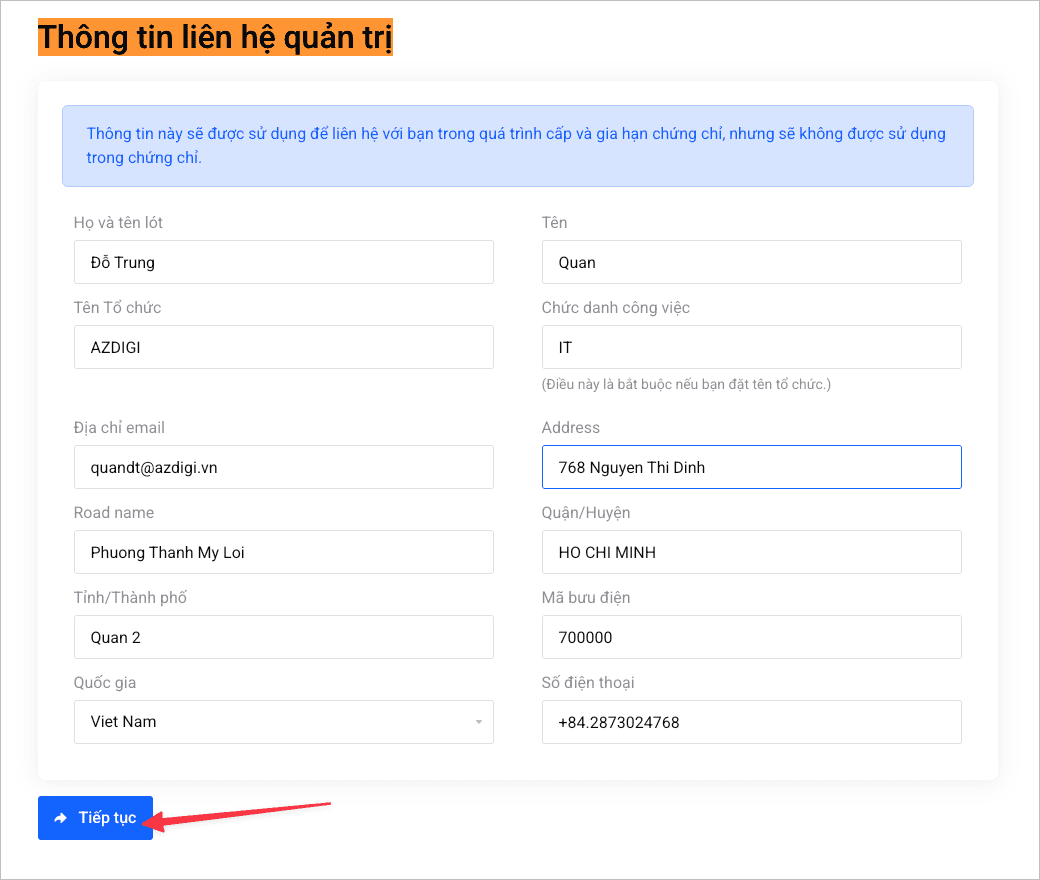Focus the Tên Tổ chức field
The height and width of the screenshot is (880, 1040).
(x=283, y=347)
